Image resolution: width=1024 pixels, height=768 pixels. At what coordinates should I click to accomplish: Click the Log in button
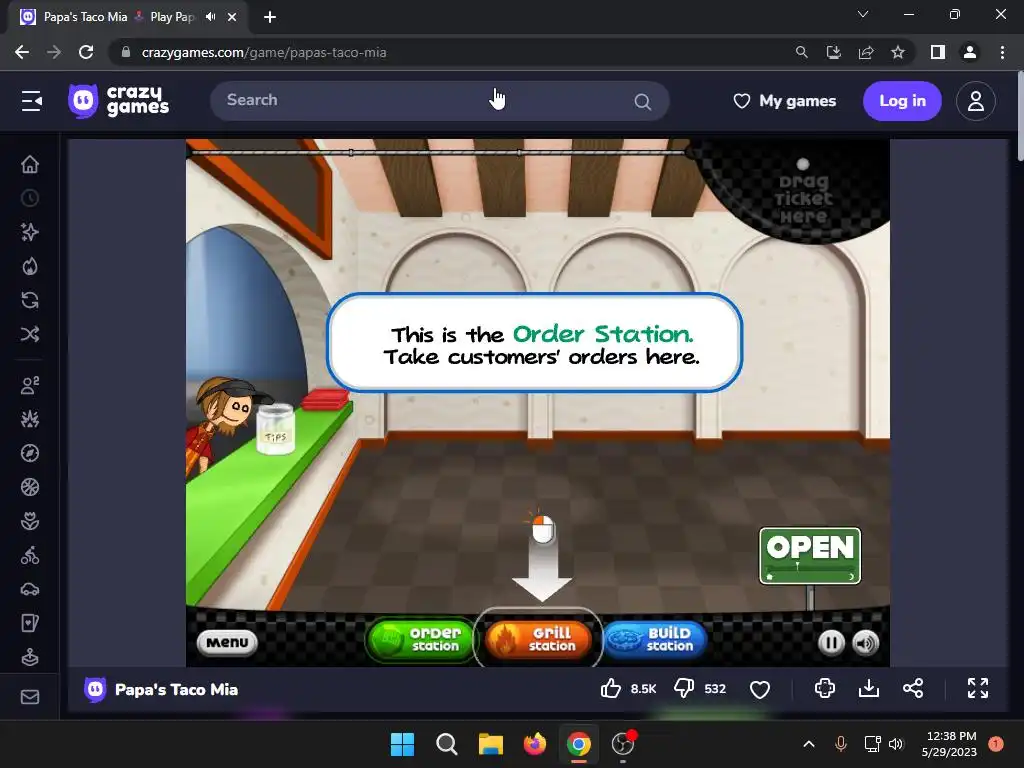(x=902, y=101)
